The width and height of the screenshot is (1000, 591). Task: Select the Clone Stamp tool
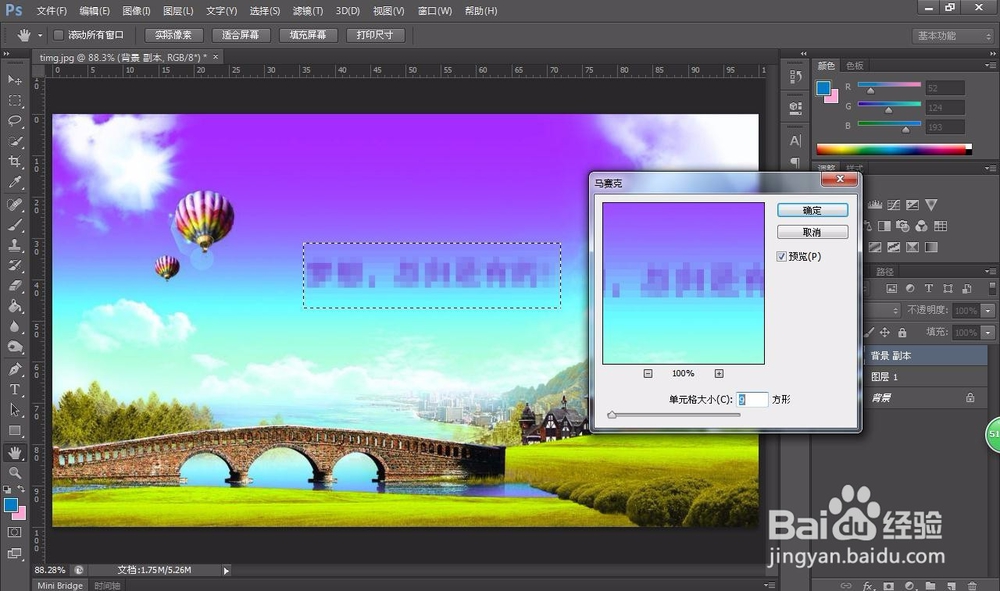15,245
